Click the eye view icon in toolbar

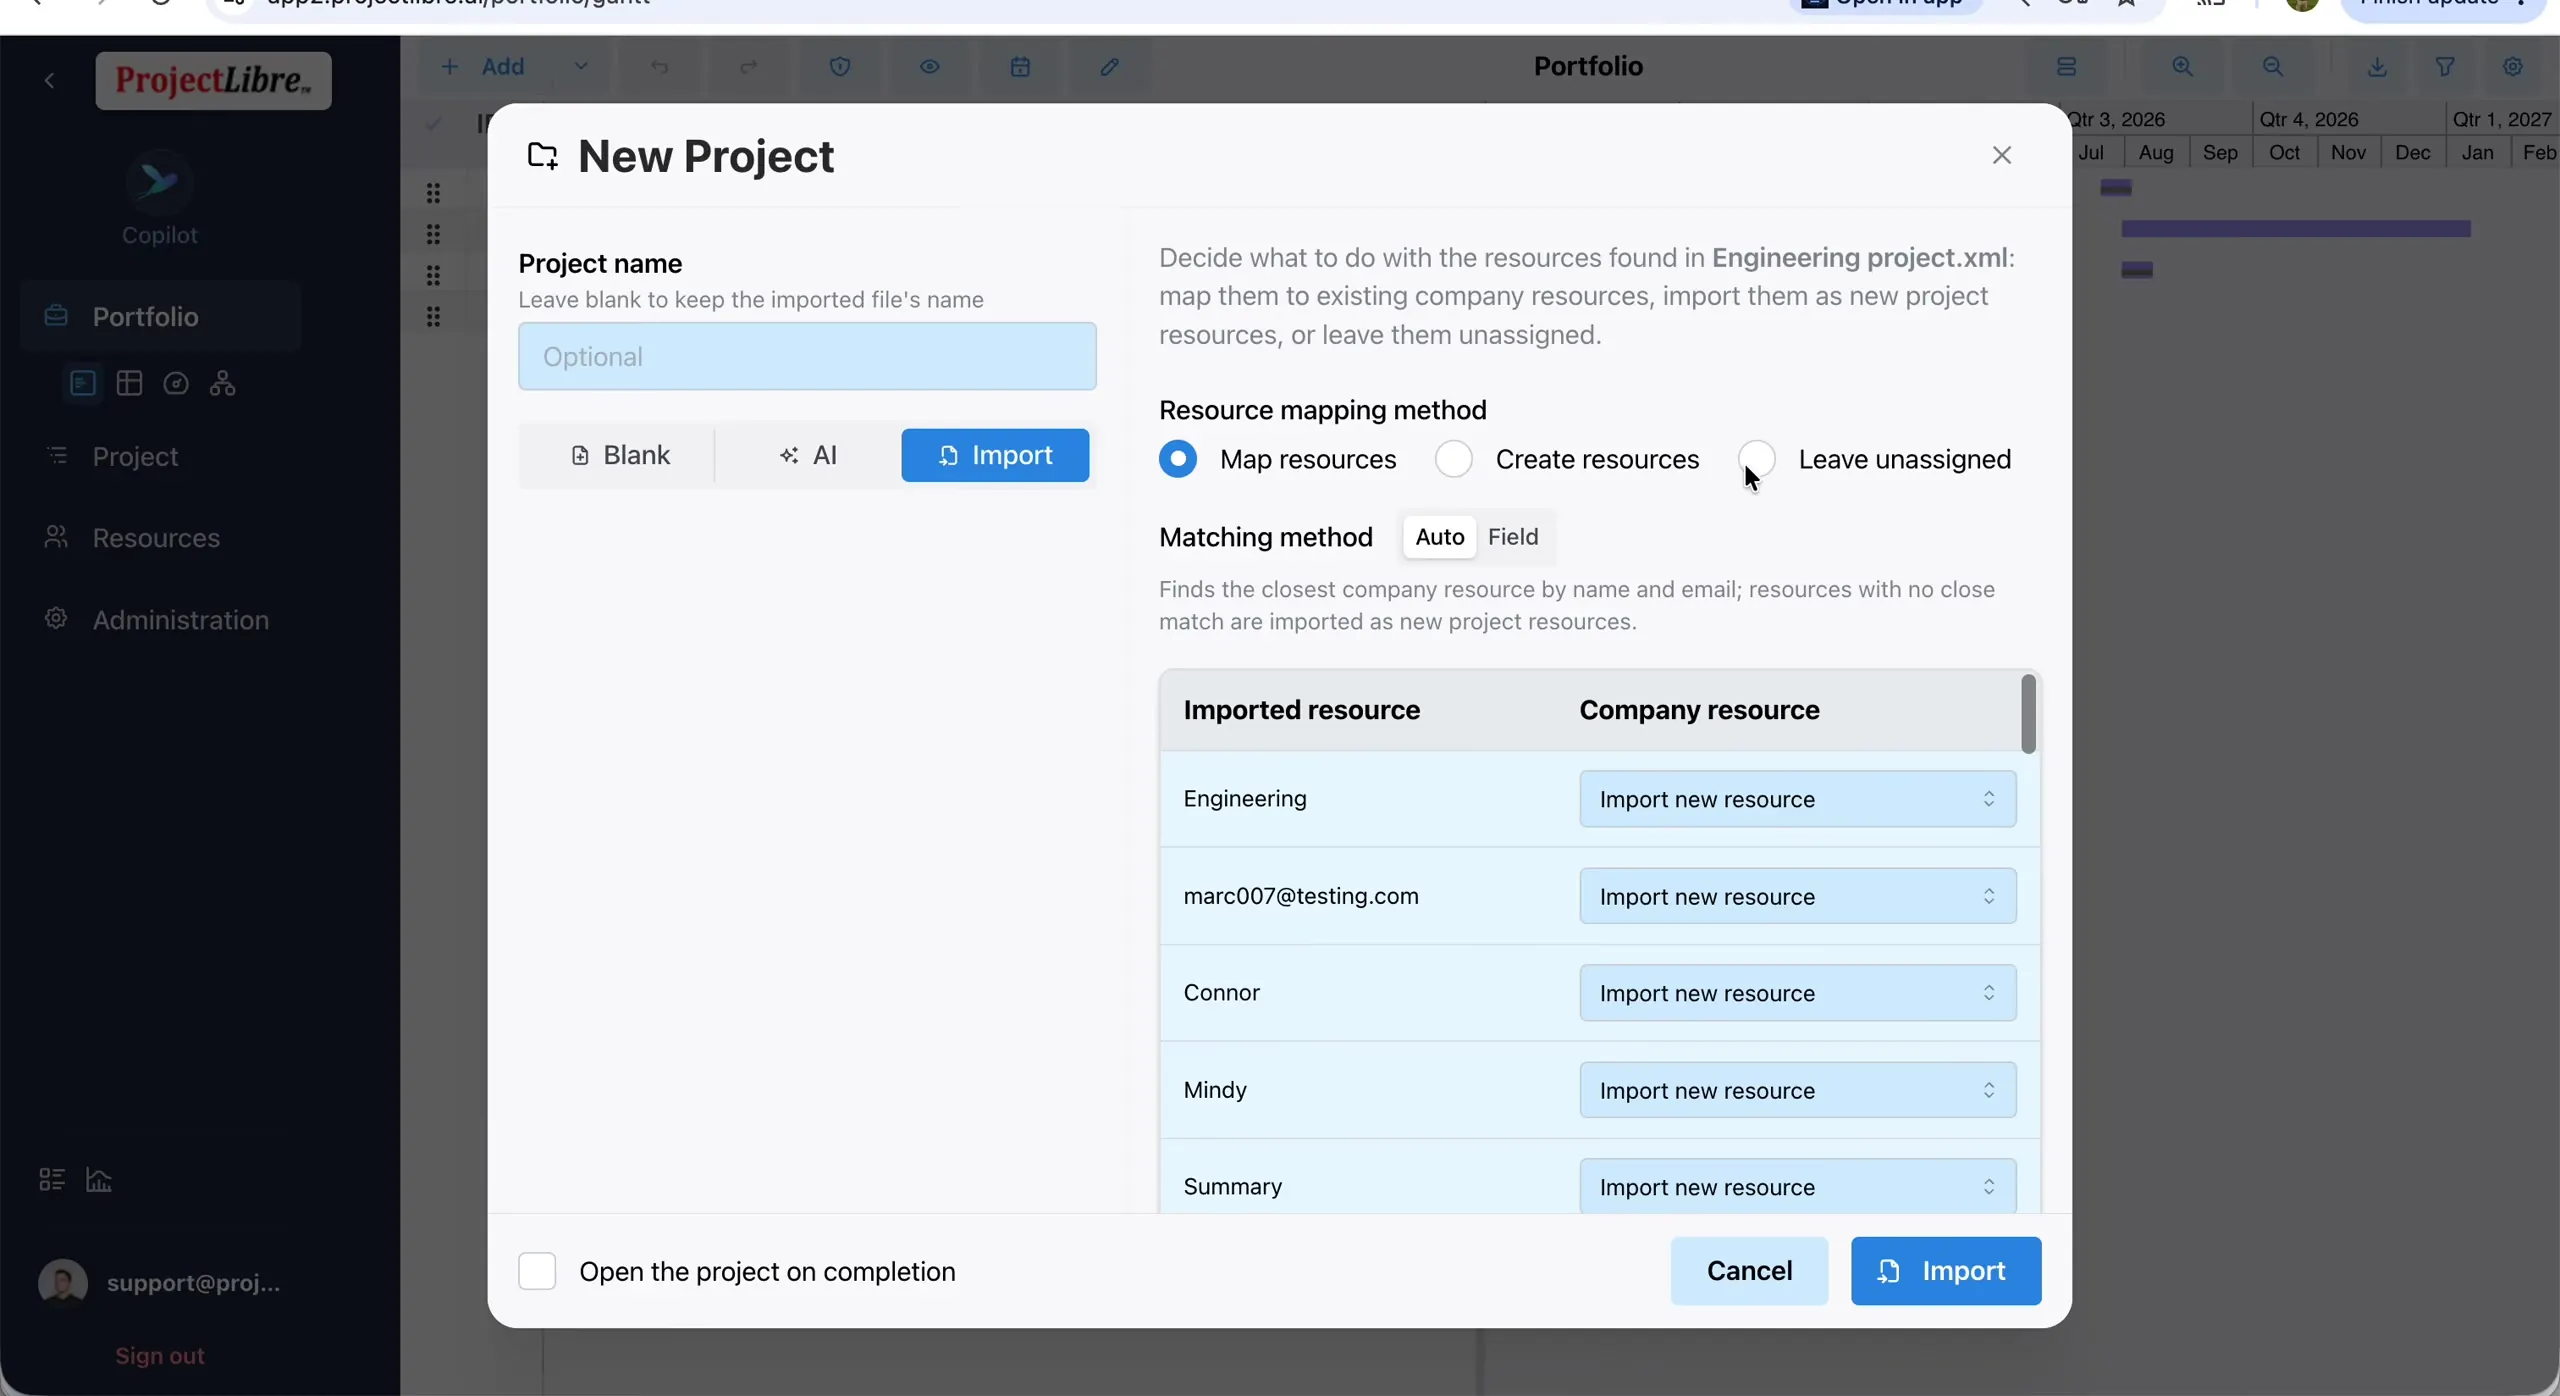[x=930, y=67]
